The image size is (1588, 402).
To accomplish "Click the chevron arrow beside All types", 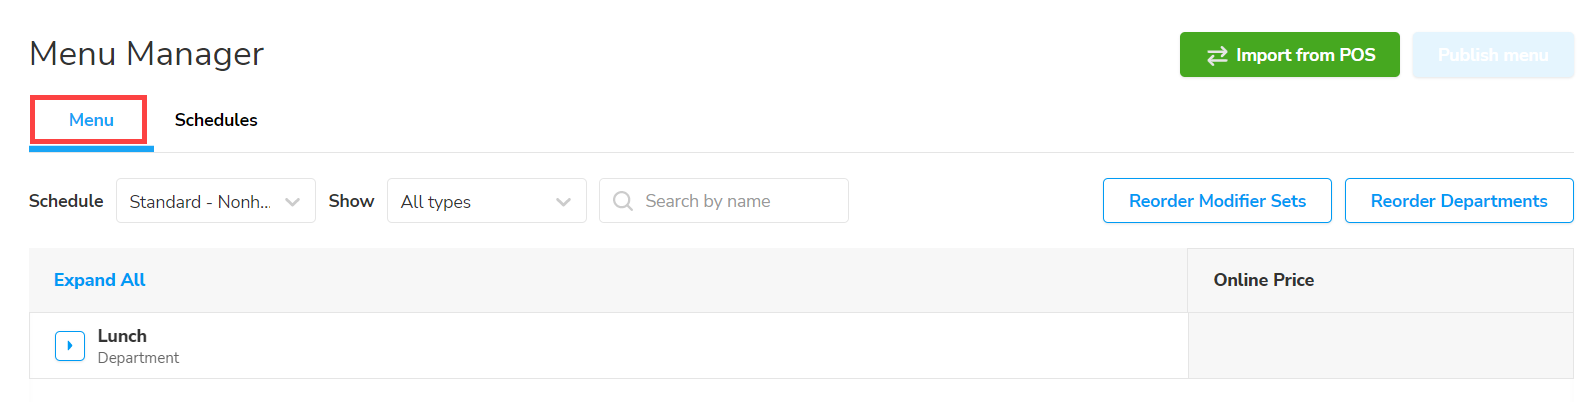I will pyautogui.click(x=564, y=202).
